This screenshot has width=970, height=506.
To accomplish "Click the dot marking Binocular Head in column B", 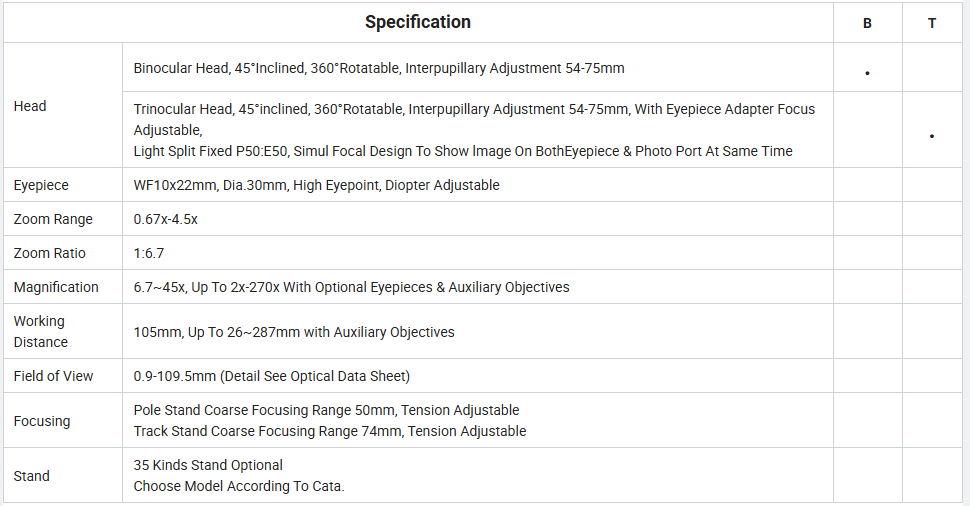I will coord(867,73).
